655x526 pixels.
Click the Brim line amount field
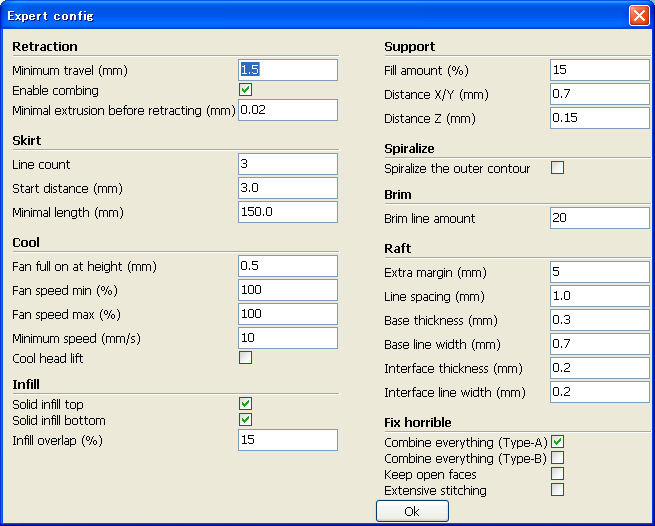tap(600, 218)
